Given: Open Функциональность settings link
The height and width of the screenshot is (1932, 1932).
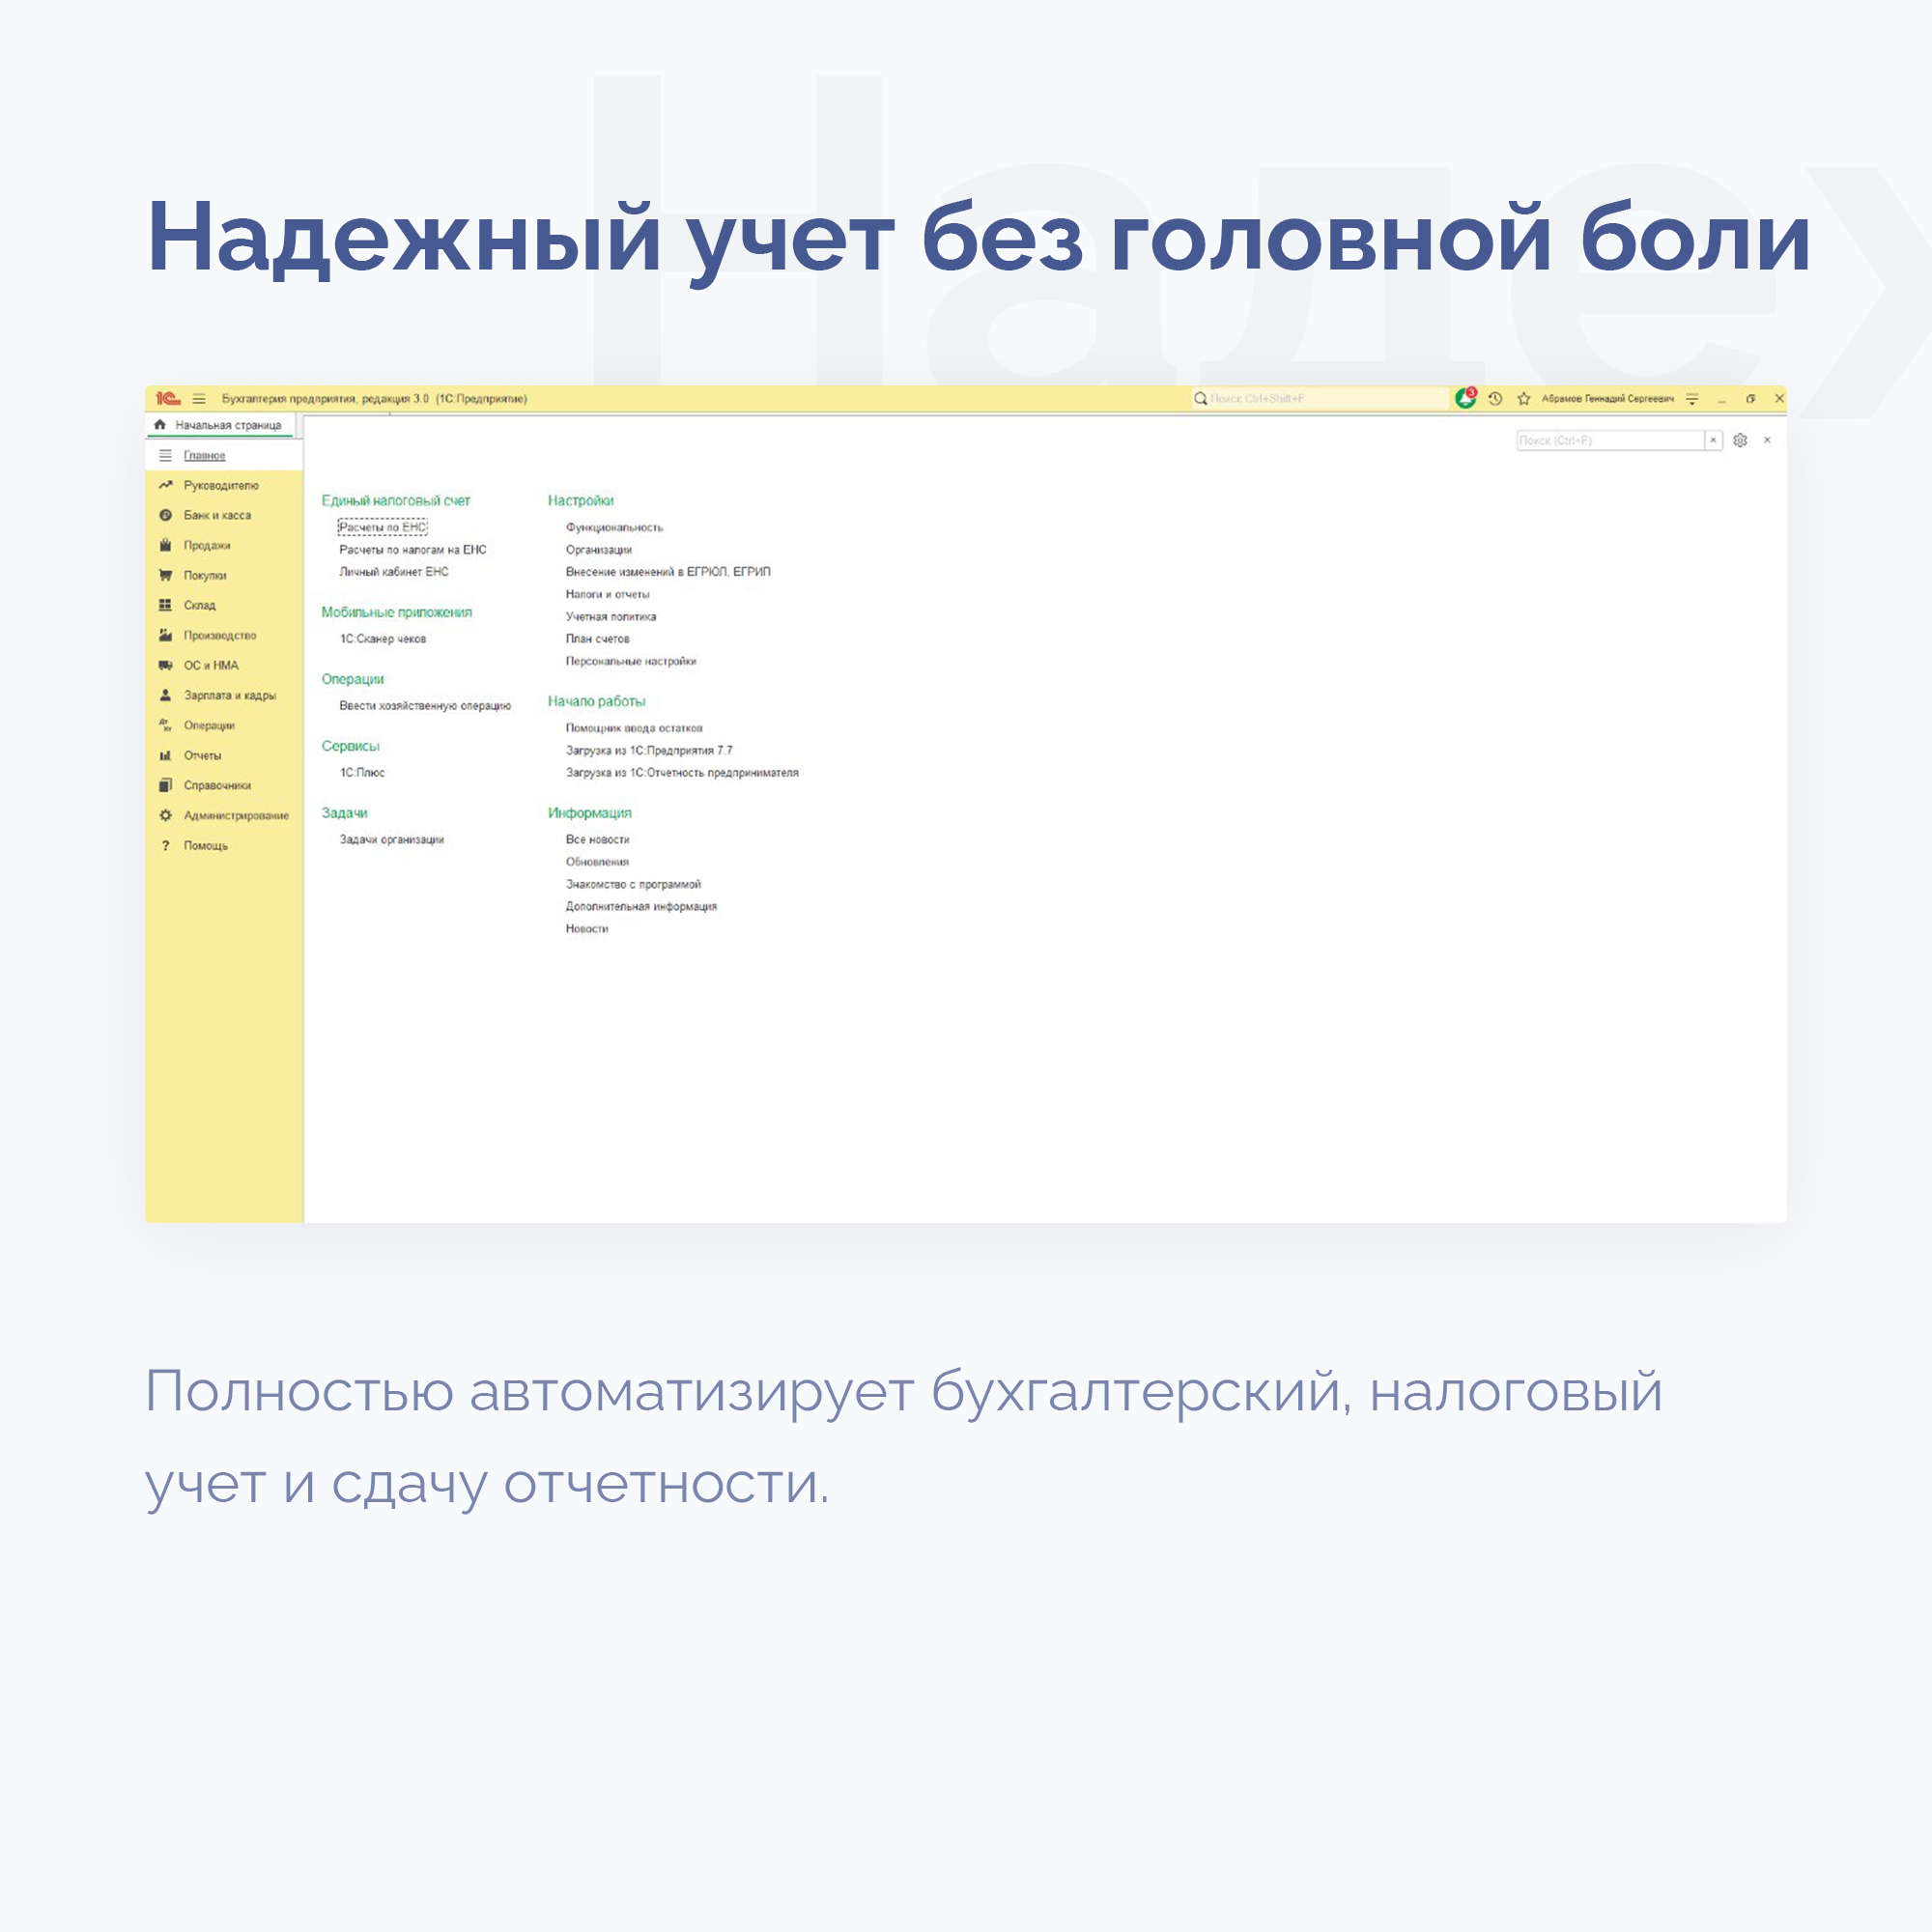Looking at the screenshot, I should pyautogui.click(x=615, y=528).
